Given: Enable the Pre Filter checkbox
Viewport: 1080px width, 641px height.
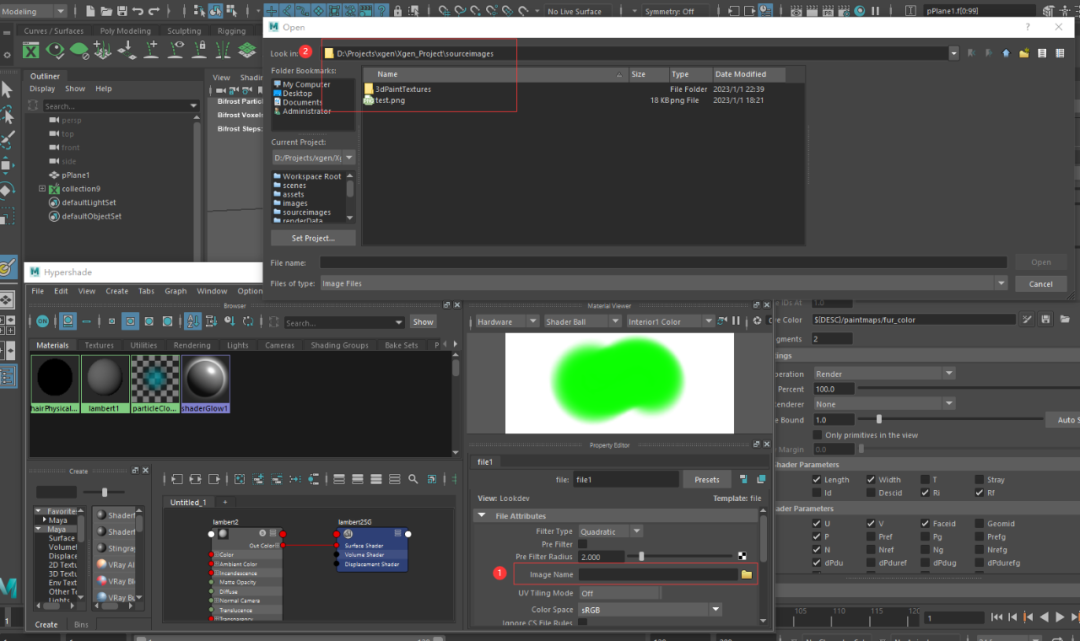Looking at the screenshot, I should click(583, 544).
